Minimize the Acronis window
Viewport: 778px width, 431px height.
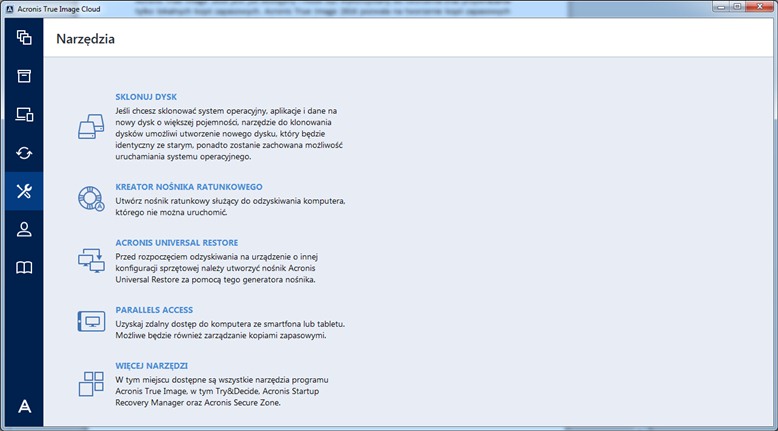pos(721,6)
